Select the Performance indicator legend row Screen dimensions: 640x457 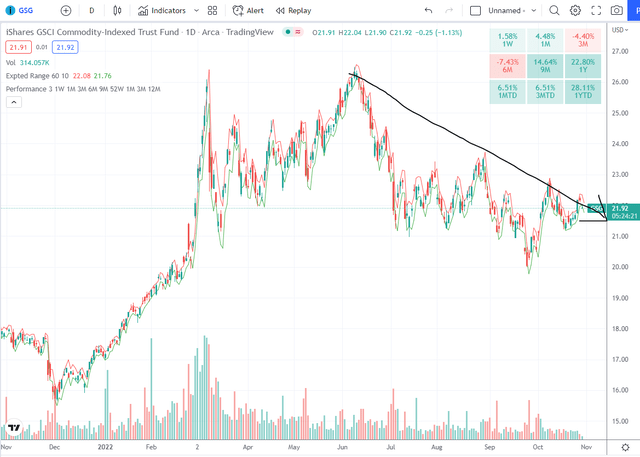[83, 89]
